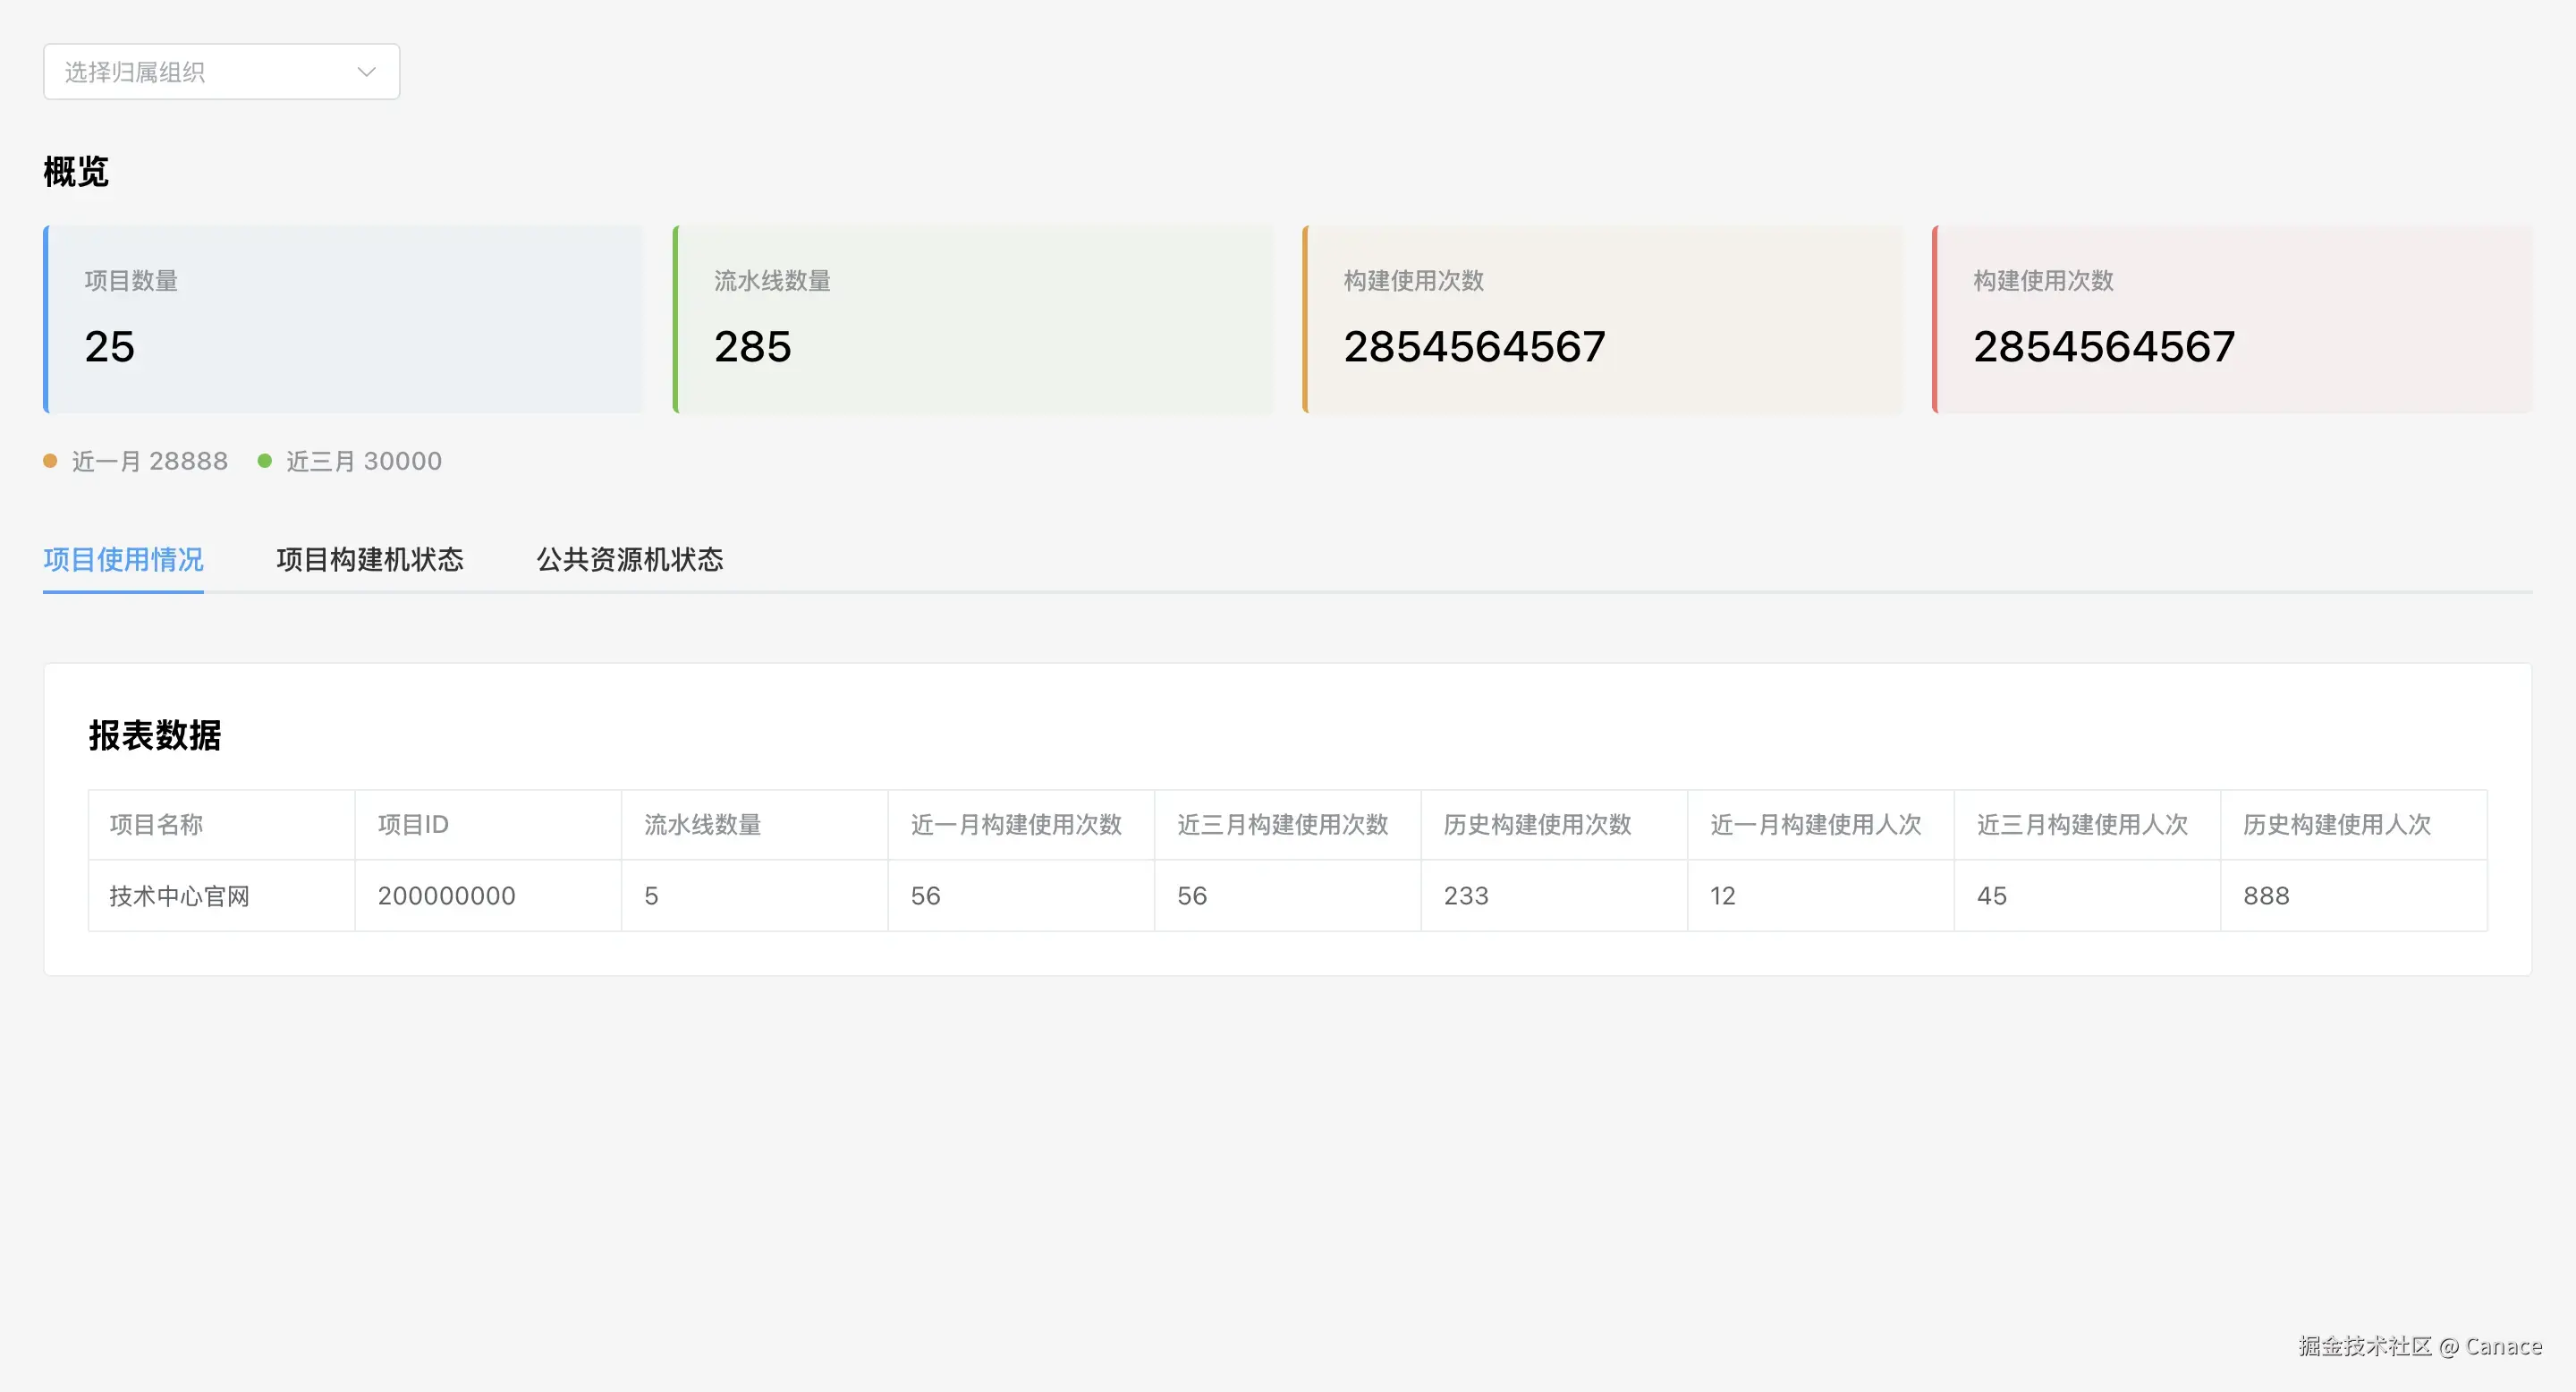This screenshot has height=1392, width=2576.
Task: Click the 概览 section heading
Action: click(75, 172)
